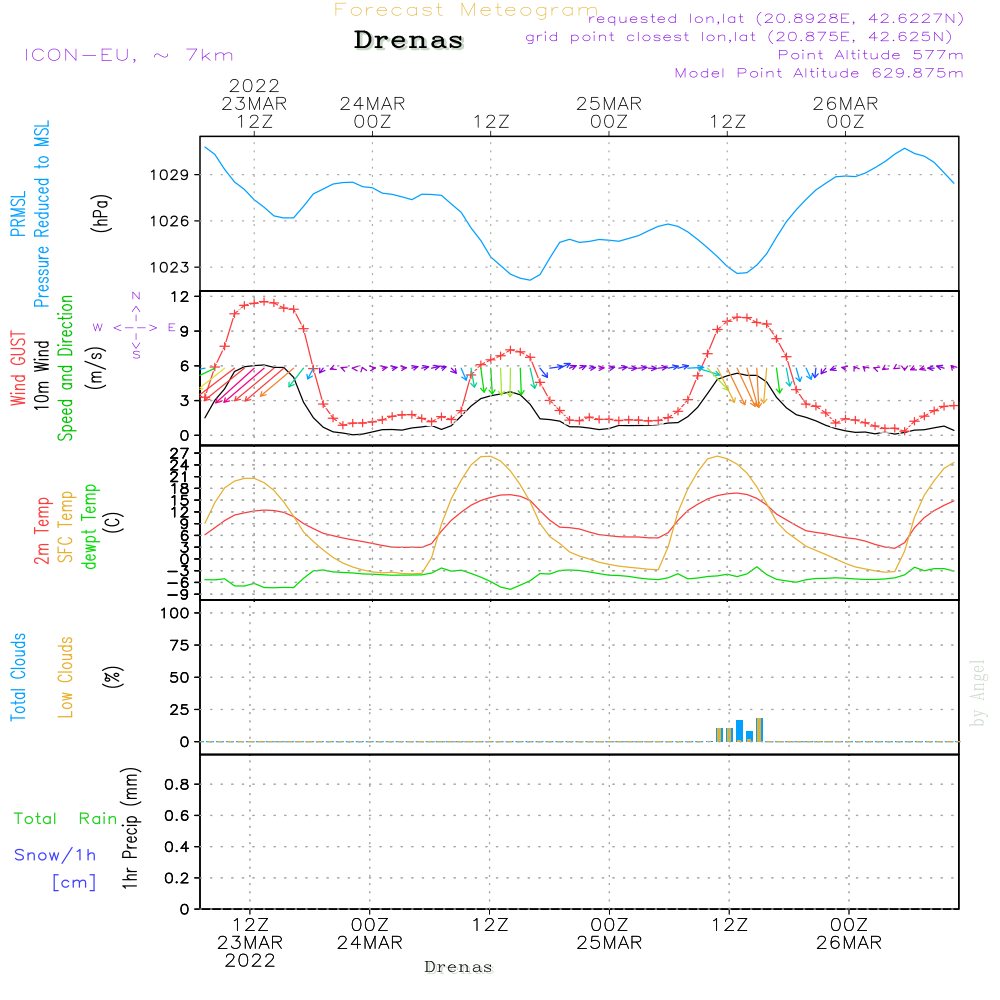Click the 1029 hPa pressure axis tick
Screen dimensions: 1000x1000
click(x=169, y=175)
